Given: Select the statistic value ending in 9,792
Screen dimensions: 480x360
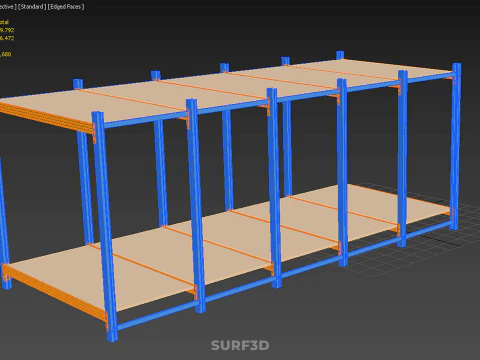Looking at the screenshot, I should coord(7,30).
